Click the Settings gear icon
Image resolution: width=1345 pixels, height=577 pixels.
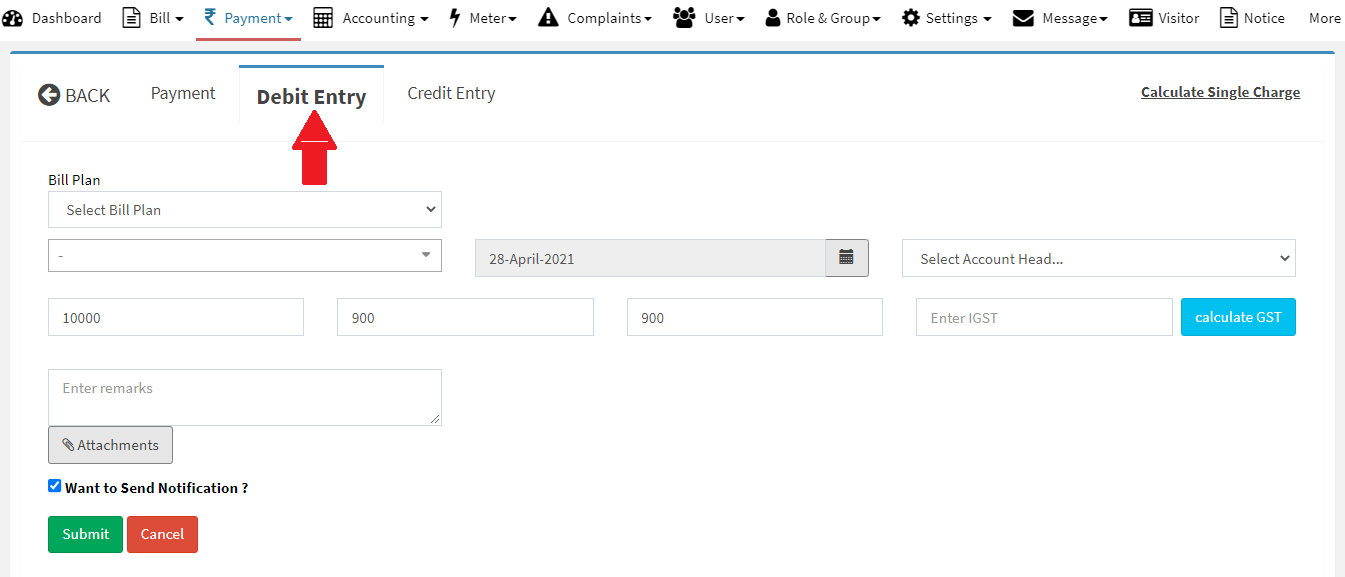click(x=910, y=18)
